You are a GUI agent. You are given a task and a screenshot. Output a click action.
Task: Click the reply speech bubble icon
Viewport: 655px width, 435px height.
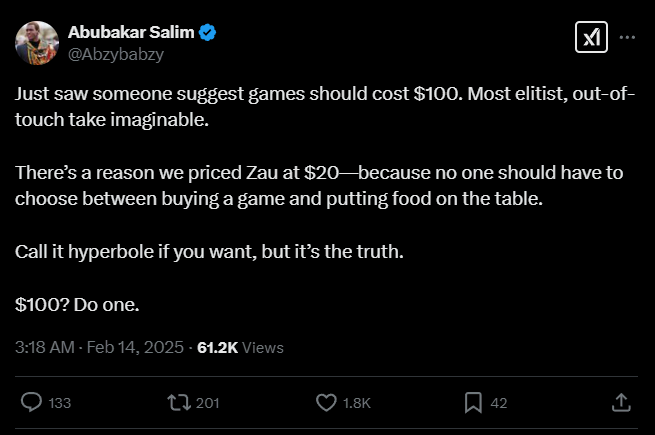31,402
